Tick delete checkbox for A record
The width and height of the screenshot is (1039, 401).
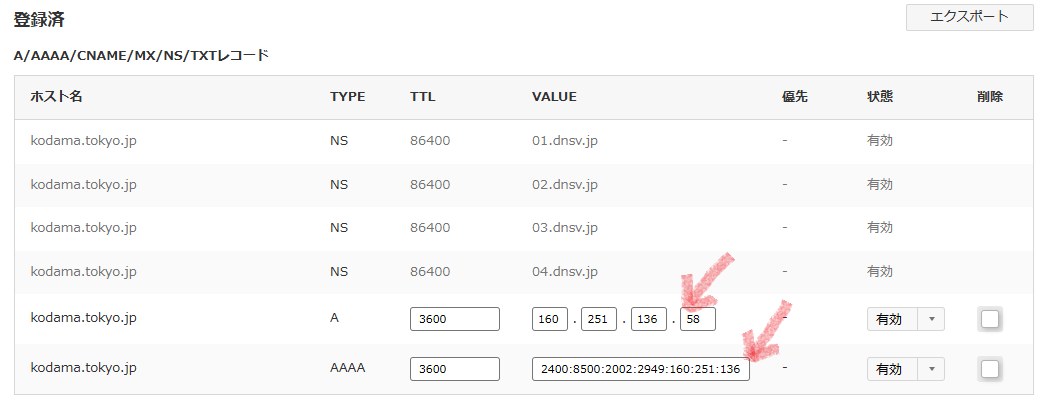tap(989, 319)
